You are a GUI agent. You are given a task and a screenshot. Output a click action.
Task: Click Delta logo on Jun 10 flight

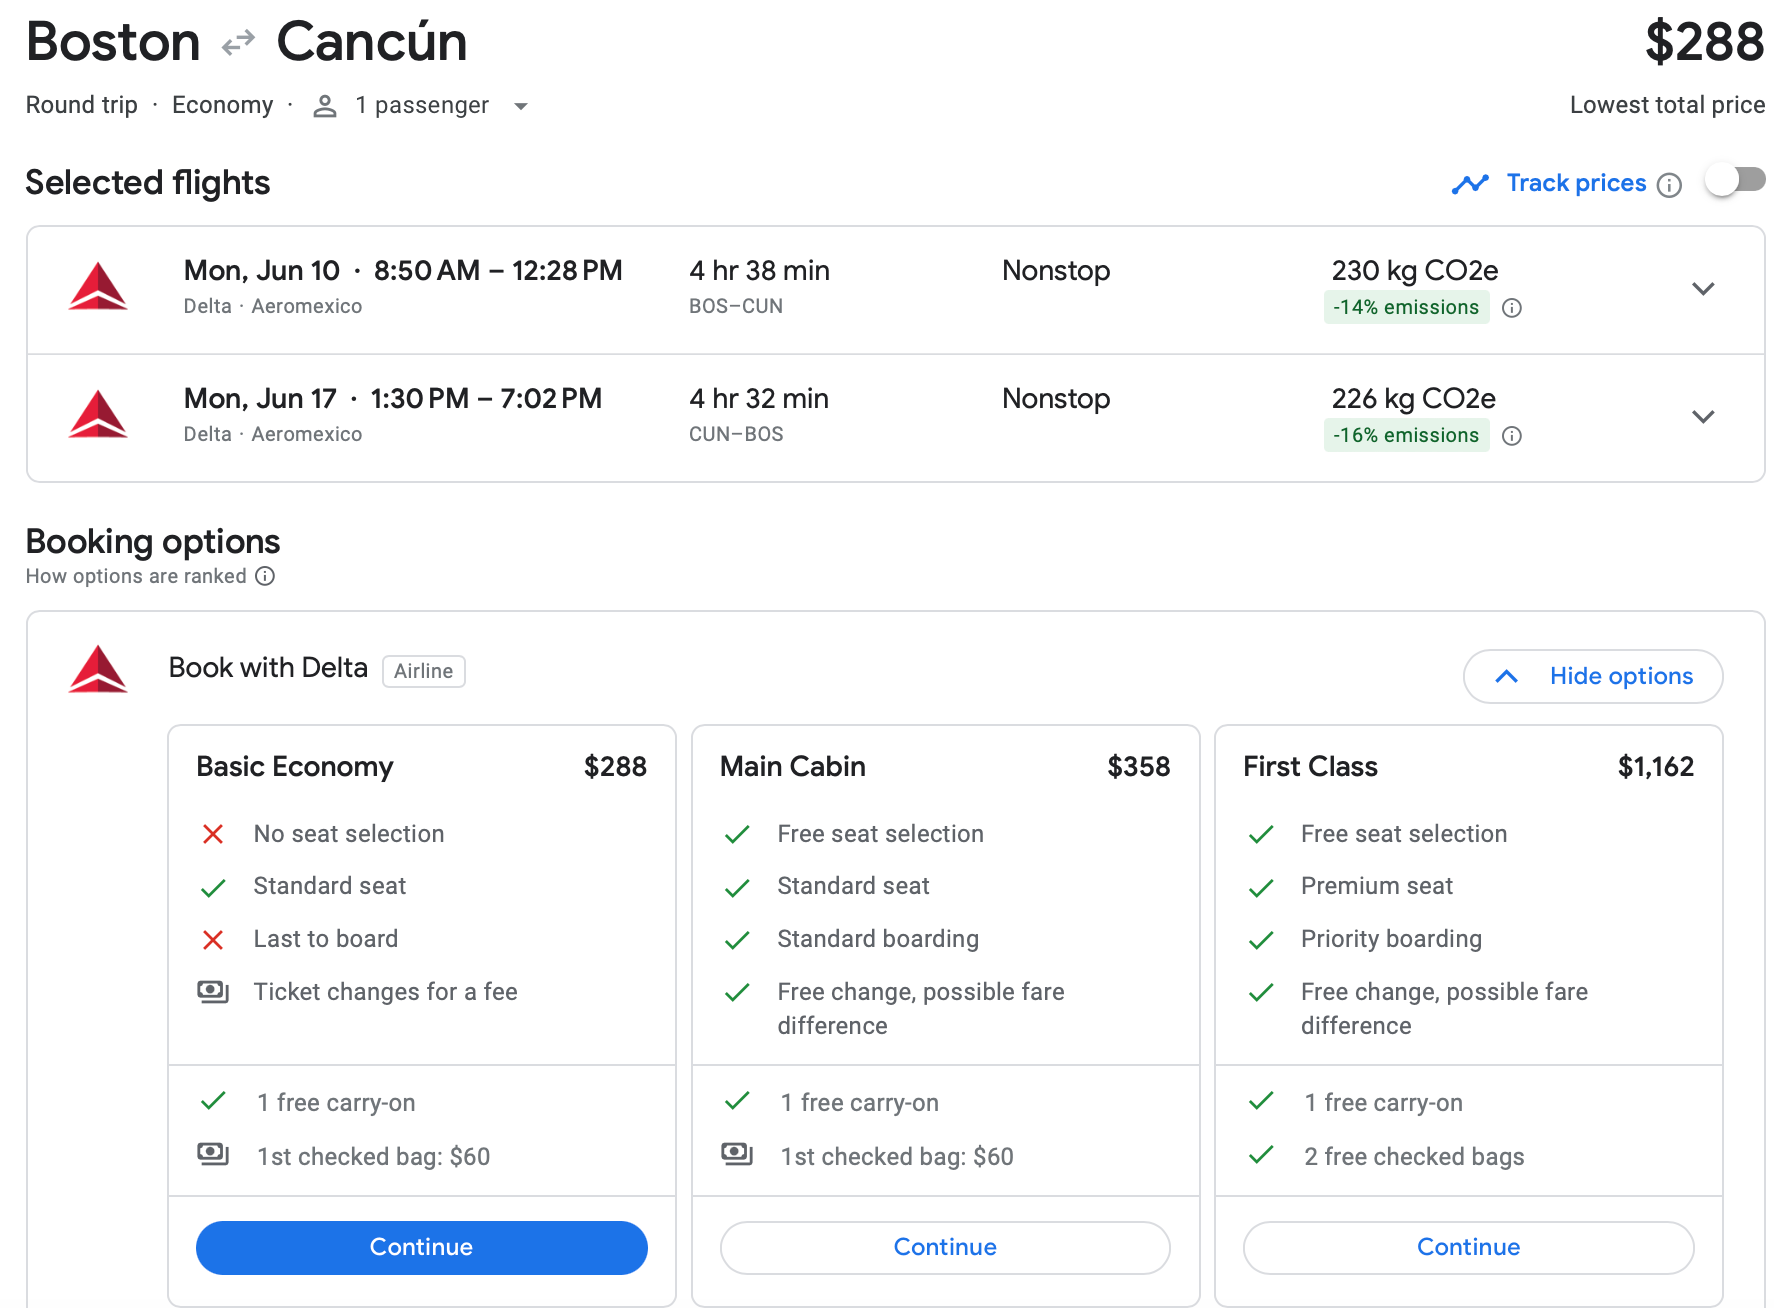point(98,287)
